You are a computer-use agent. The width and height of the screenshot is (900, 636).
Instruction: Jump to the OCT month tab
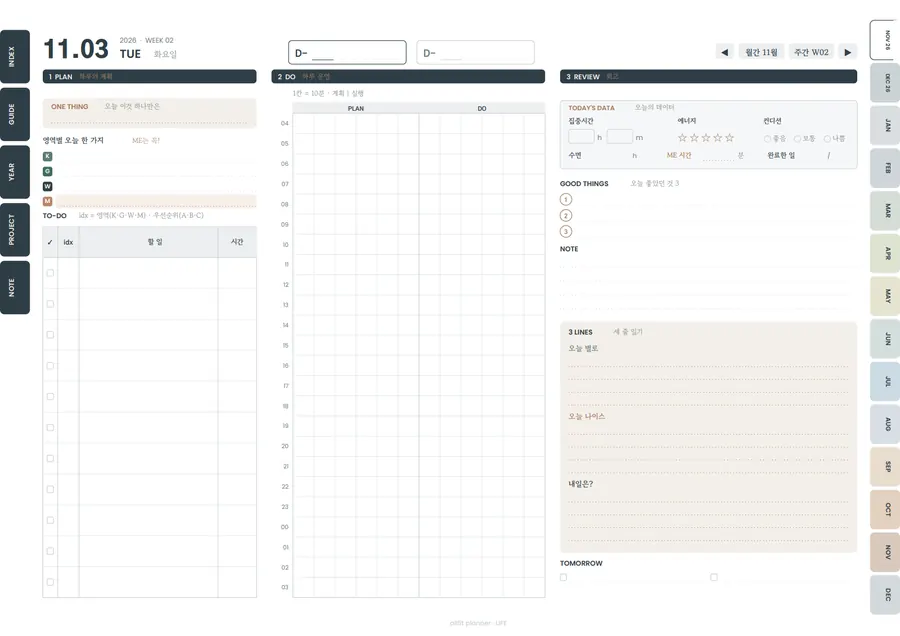(x=886, y=509)
